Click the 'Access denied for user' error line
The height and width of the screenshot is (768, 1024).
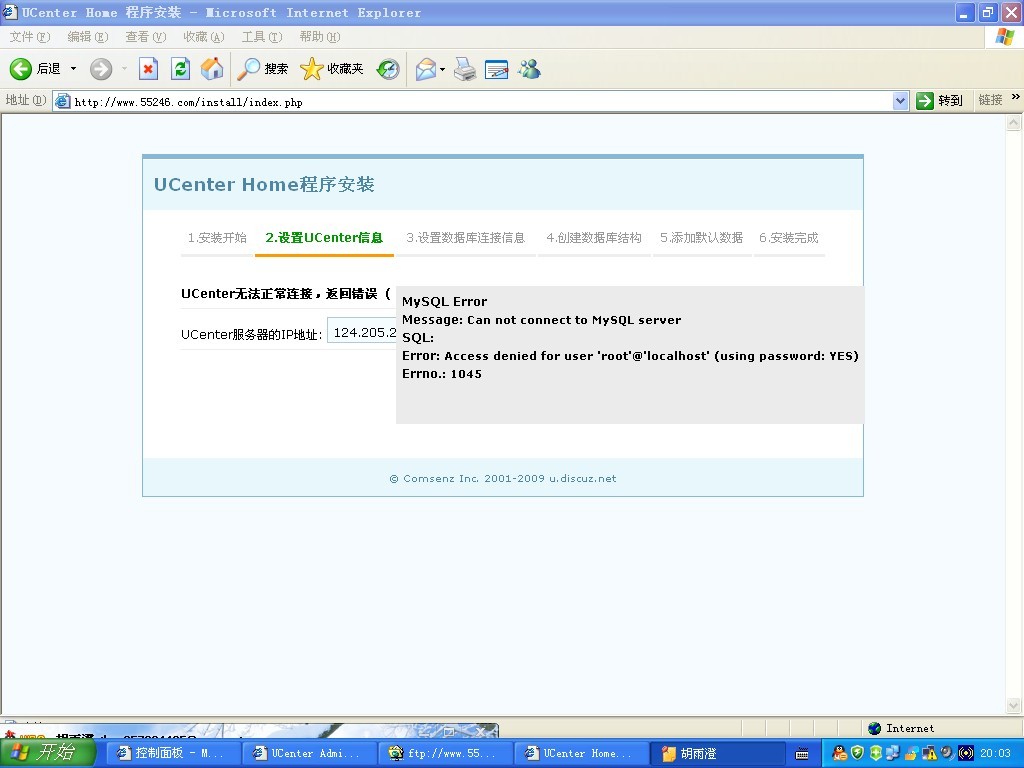tap(630, 356)
